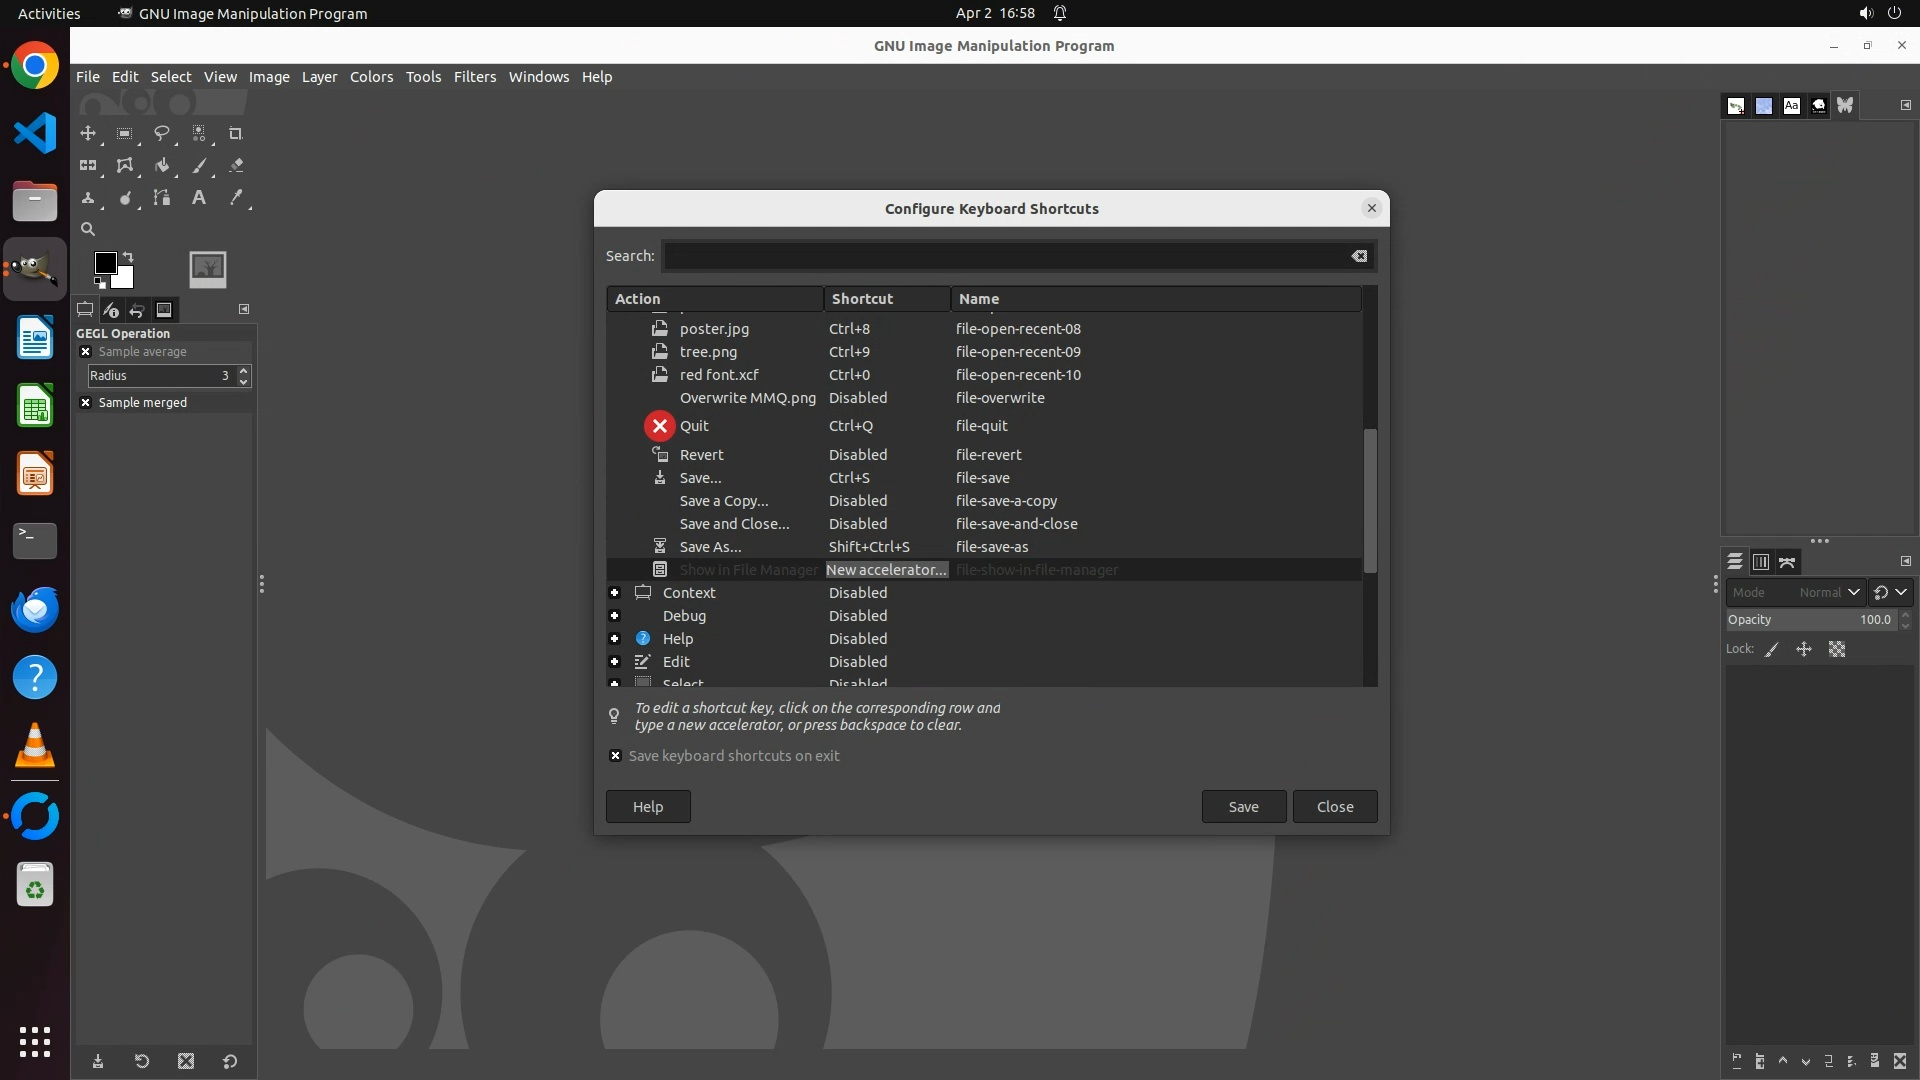Select the Eraser tool
Image resolution: width=1920 pixels, height=1080 pixels.
tap(236, 166)
